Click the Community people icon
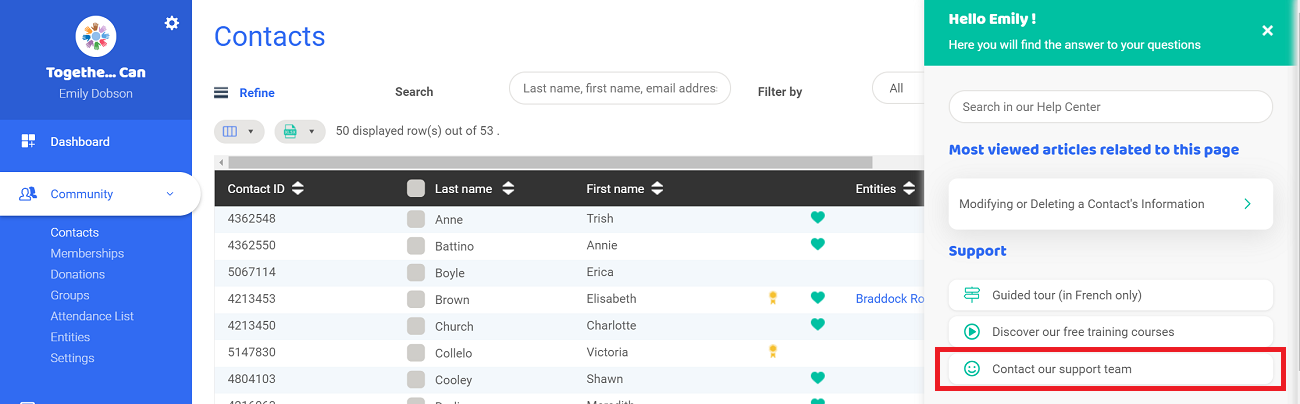Screen dimensions: 1300x404 click(x=28, y=194)
